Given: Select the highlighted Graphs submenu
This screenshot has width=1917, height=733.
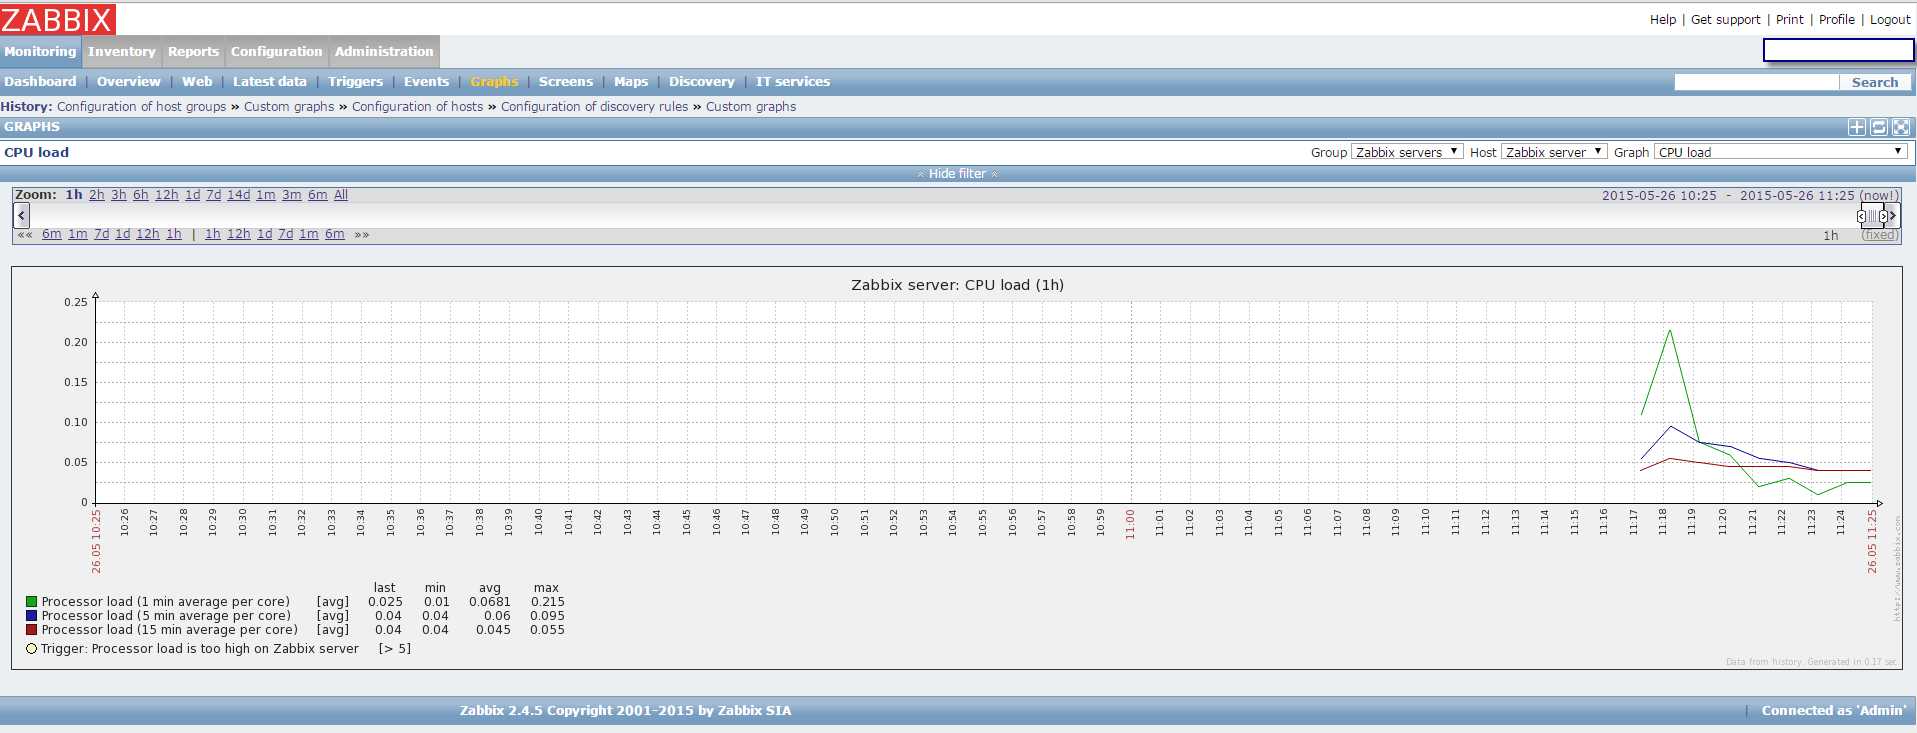Looking at the screenshot, I should (x=494, y=82).
